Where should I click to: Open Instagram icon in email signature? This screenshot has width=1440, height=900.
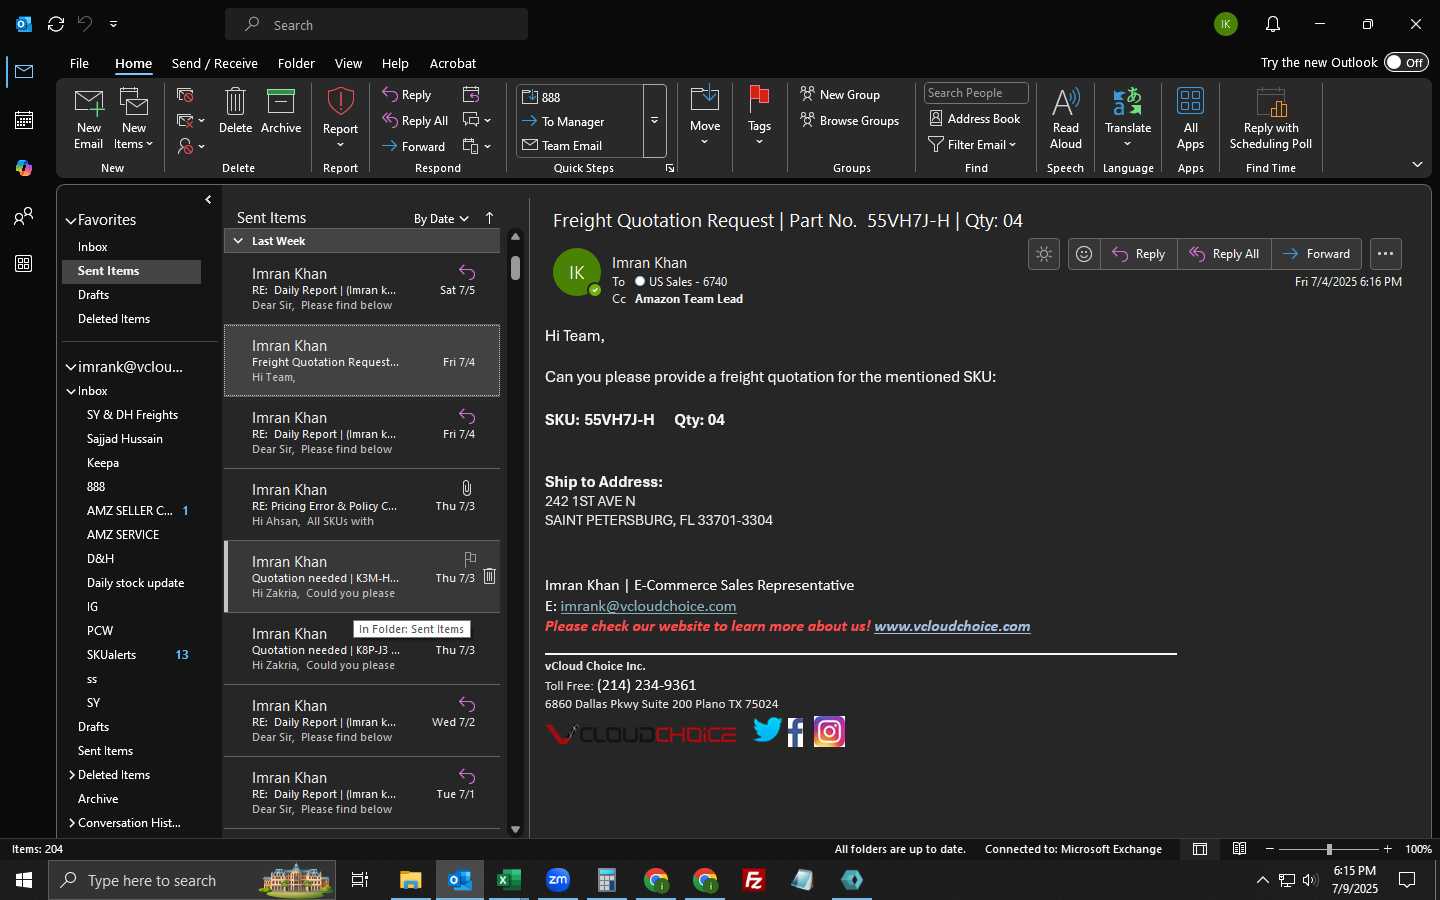[829, 732]
